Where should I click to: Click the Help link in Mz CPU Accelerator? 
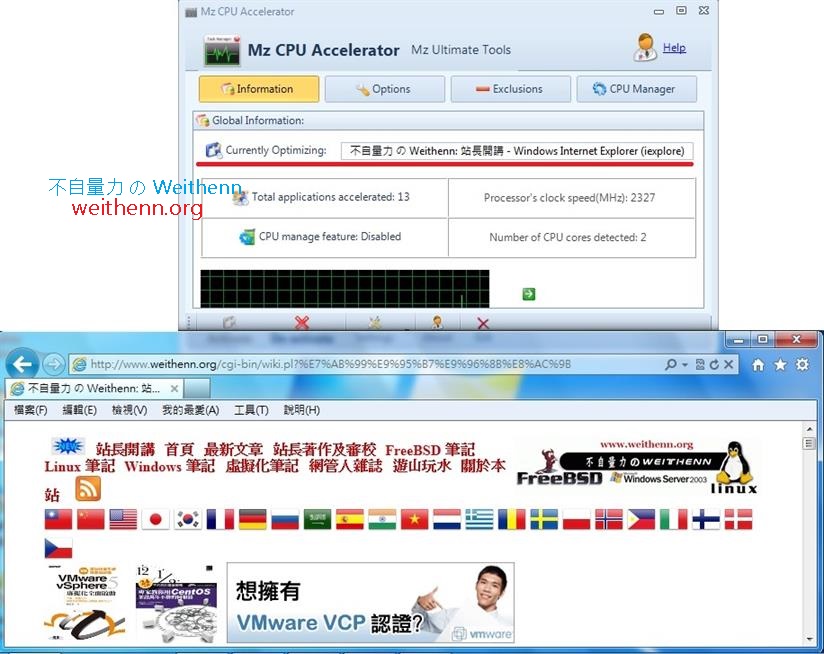pyautogui.click(x=674, y=48)
